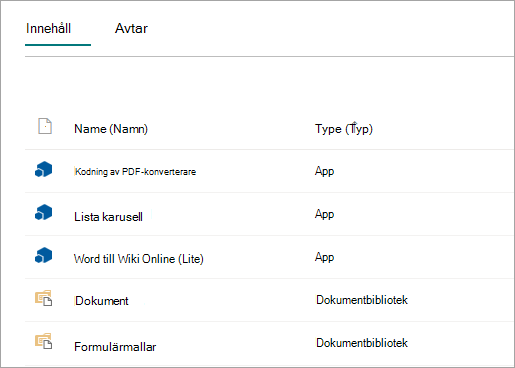
Task: Open the Lista karusell app
Action: [x=108, y=217]
